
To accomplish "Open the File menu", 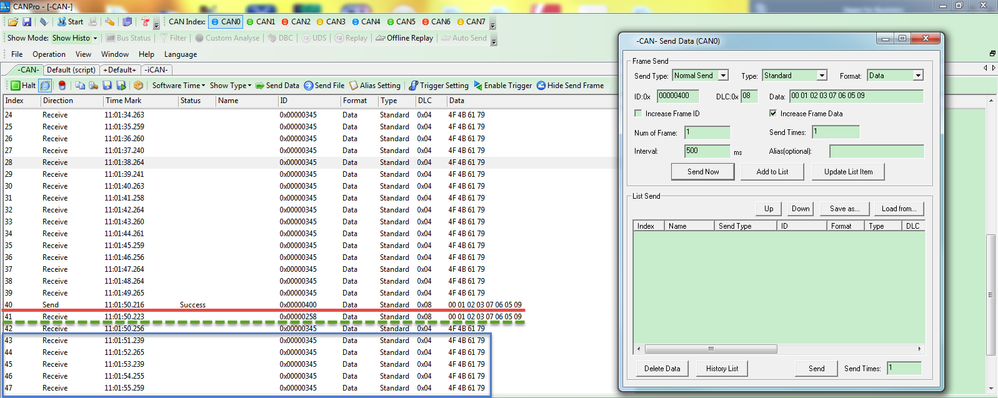I will pyautogui.click(x=17, y=55).
